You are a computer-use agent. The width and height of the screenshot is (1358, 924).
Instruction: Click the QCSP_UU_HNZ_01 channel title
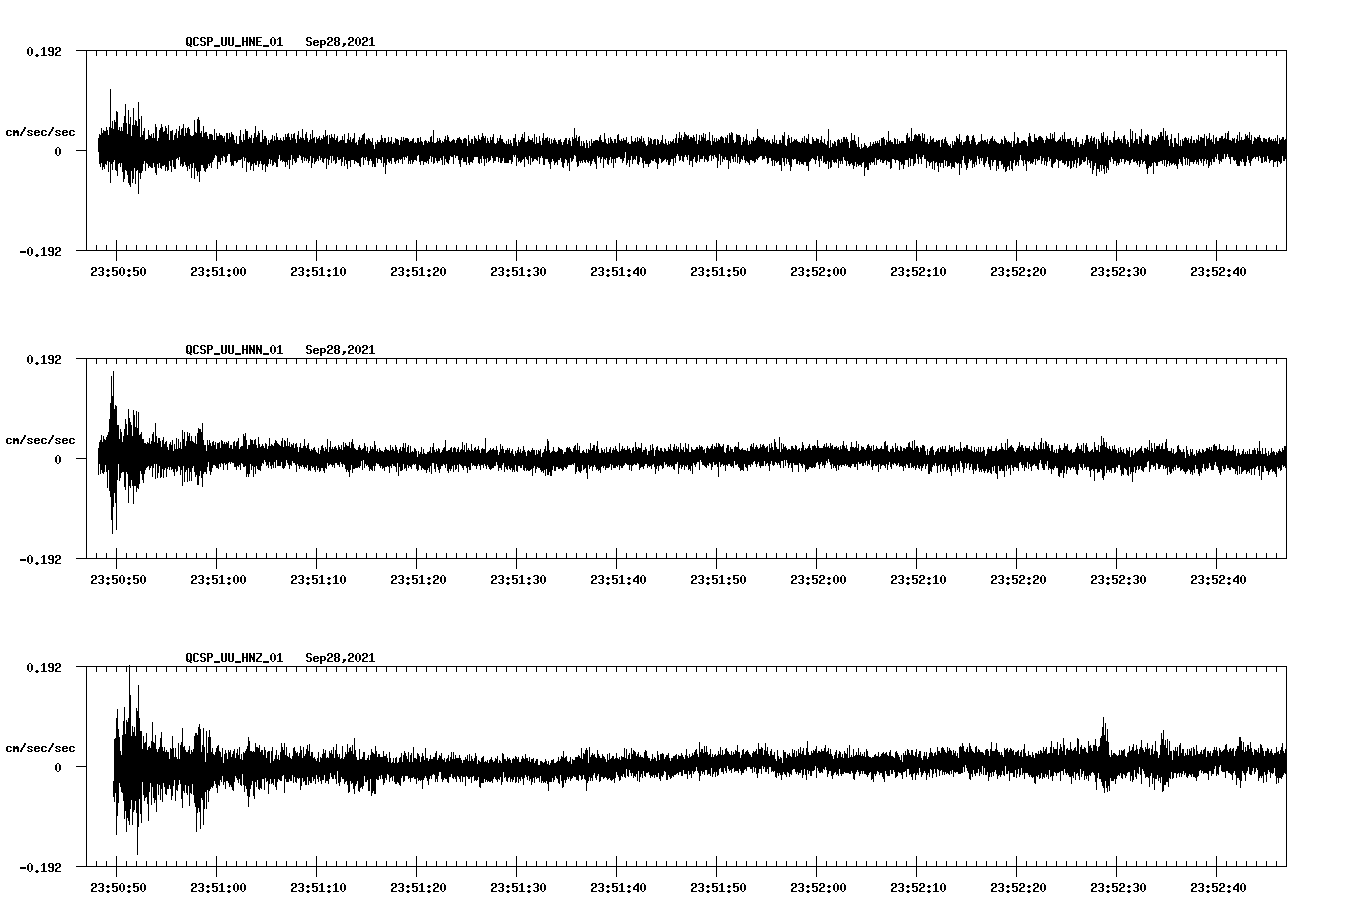click(234, 658)
